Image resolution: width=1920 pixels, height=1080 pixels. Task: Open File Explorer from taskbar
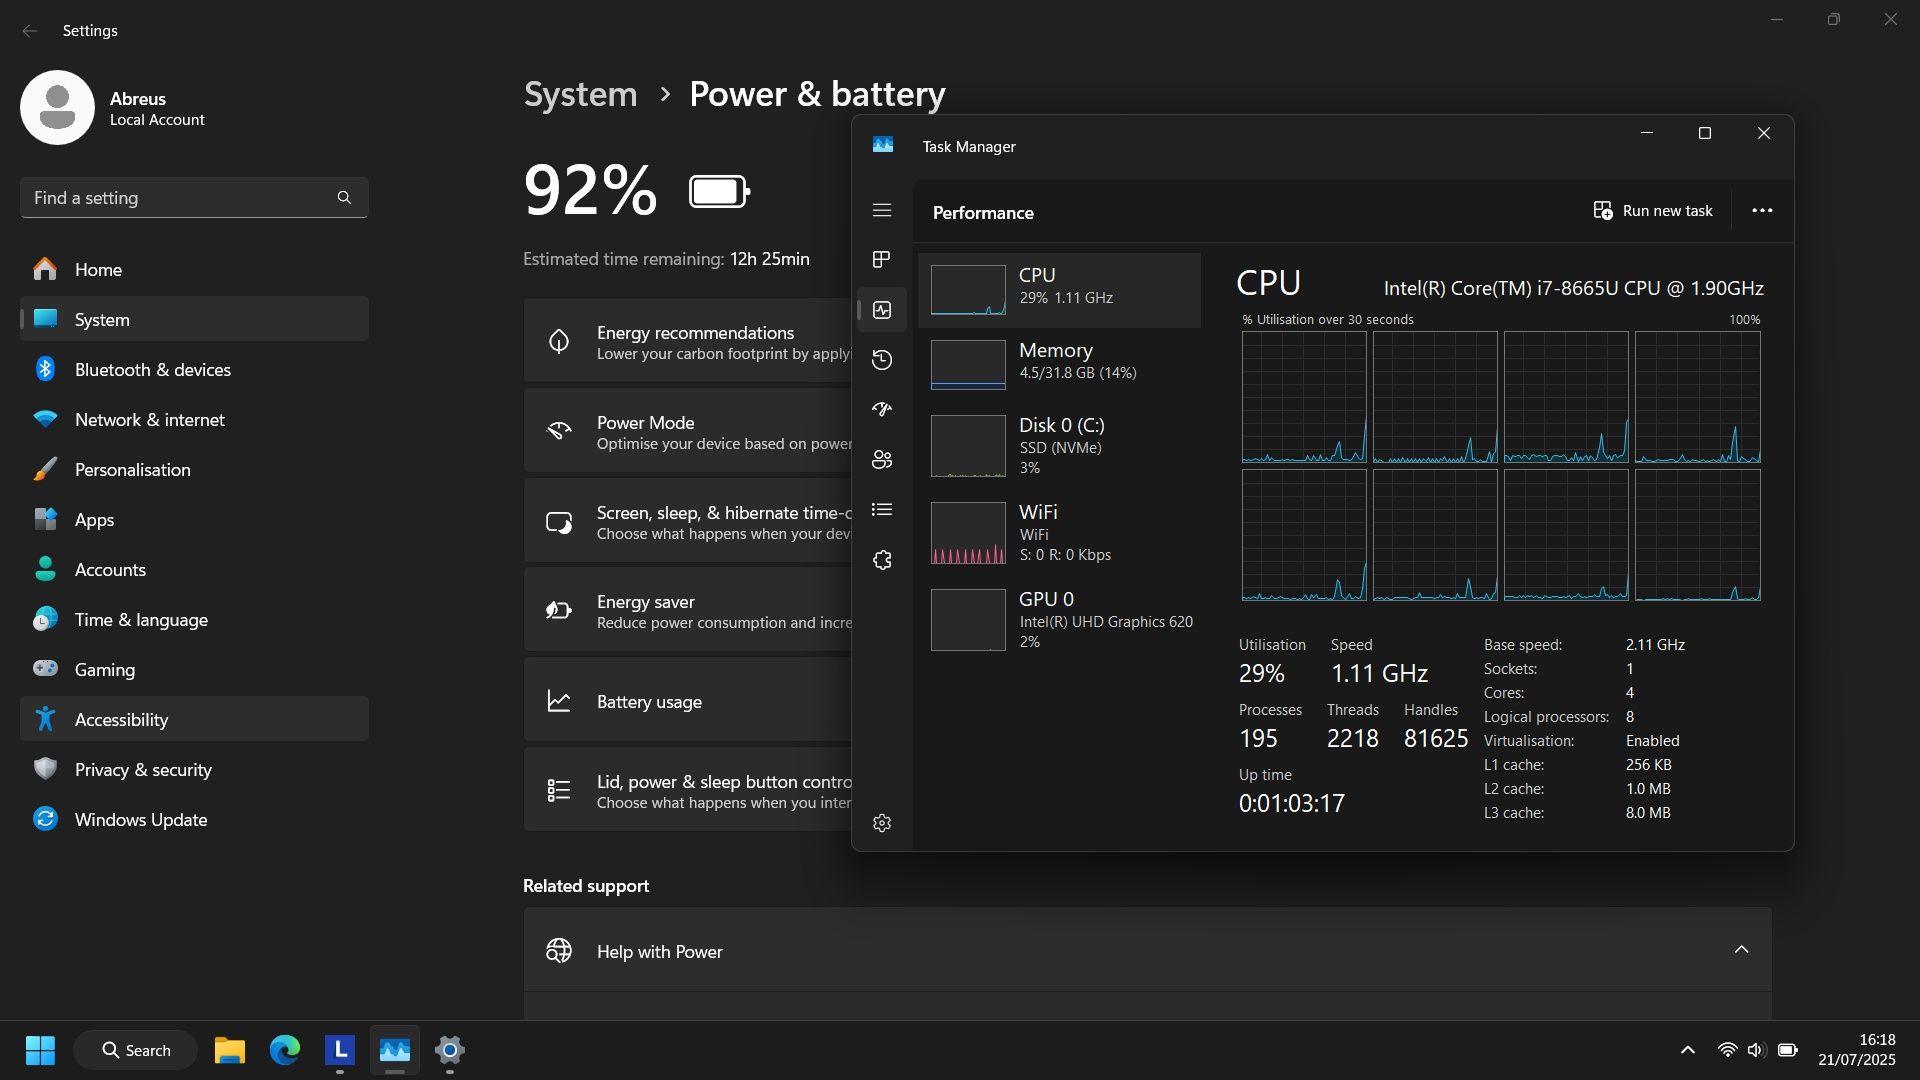pyautogui.click(x=230, y=1050)
